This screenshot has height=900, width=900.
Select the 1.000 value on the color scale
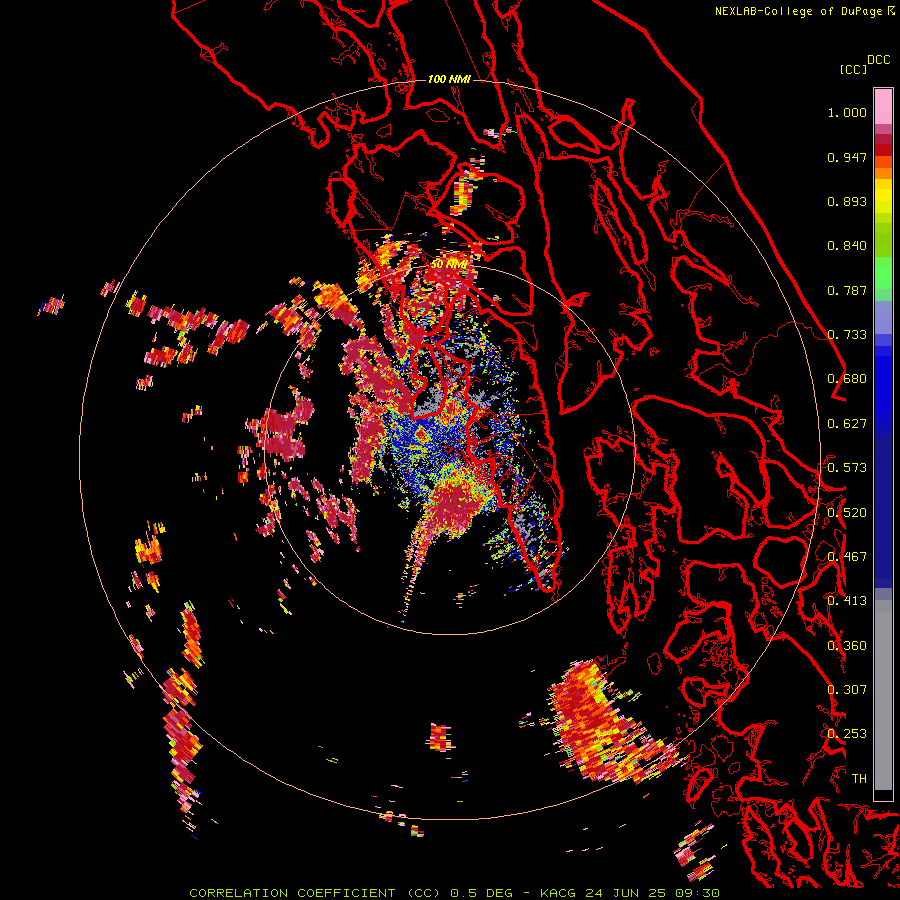[847, 112]
